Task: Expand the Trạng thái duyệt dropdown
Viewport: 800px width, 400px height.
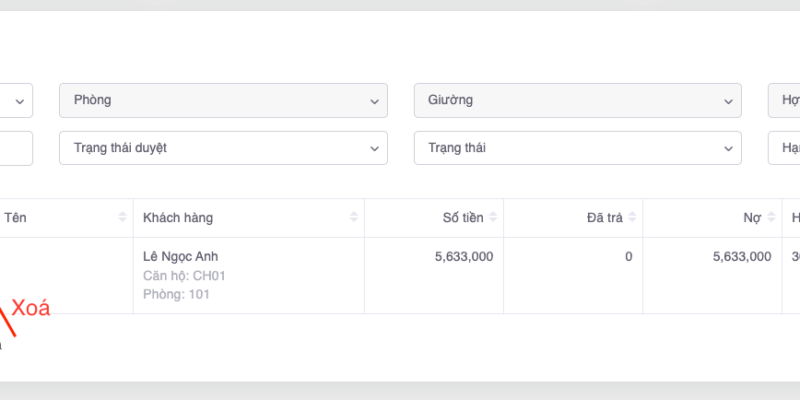Action: click(223, 148)
